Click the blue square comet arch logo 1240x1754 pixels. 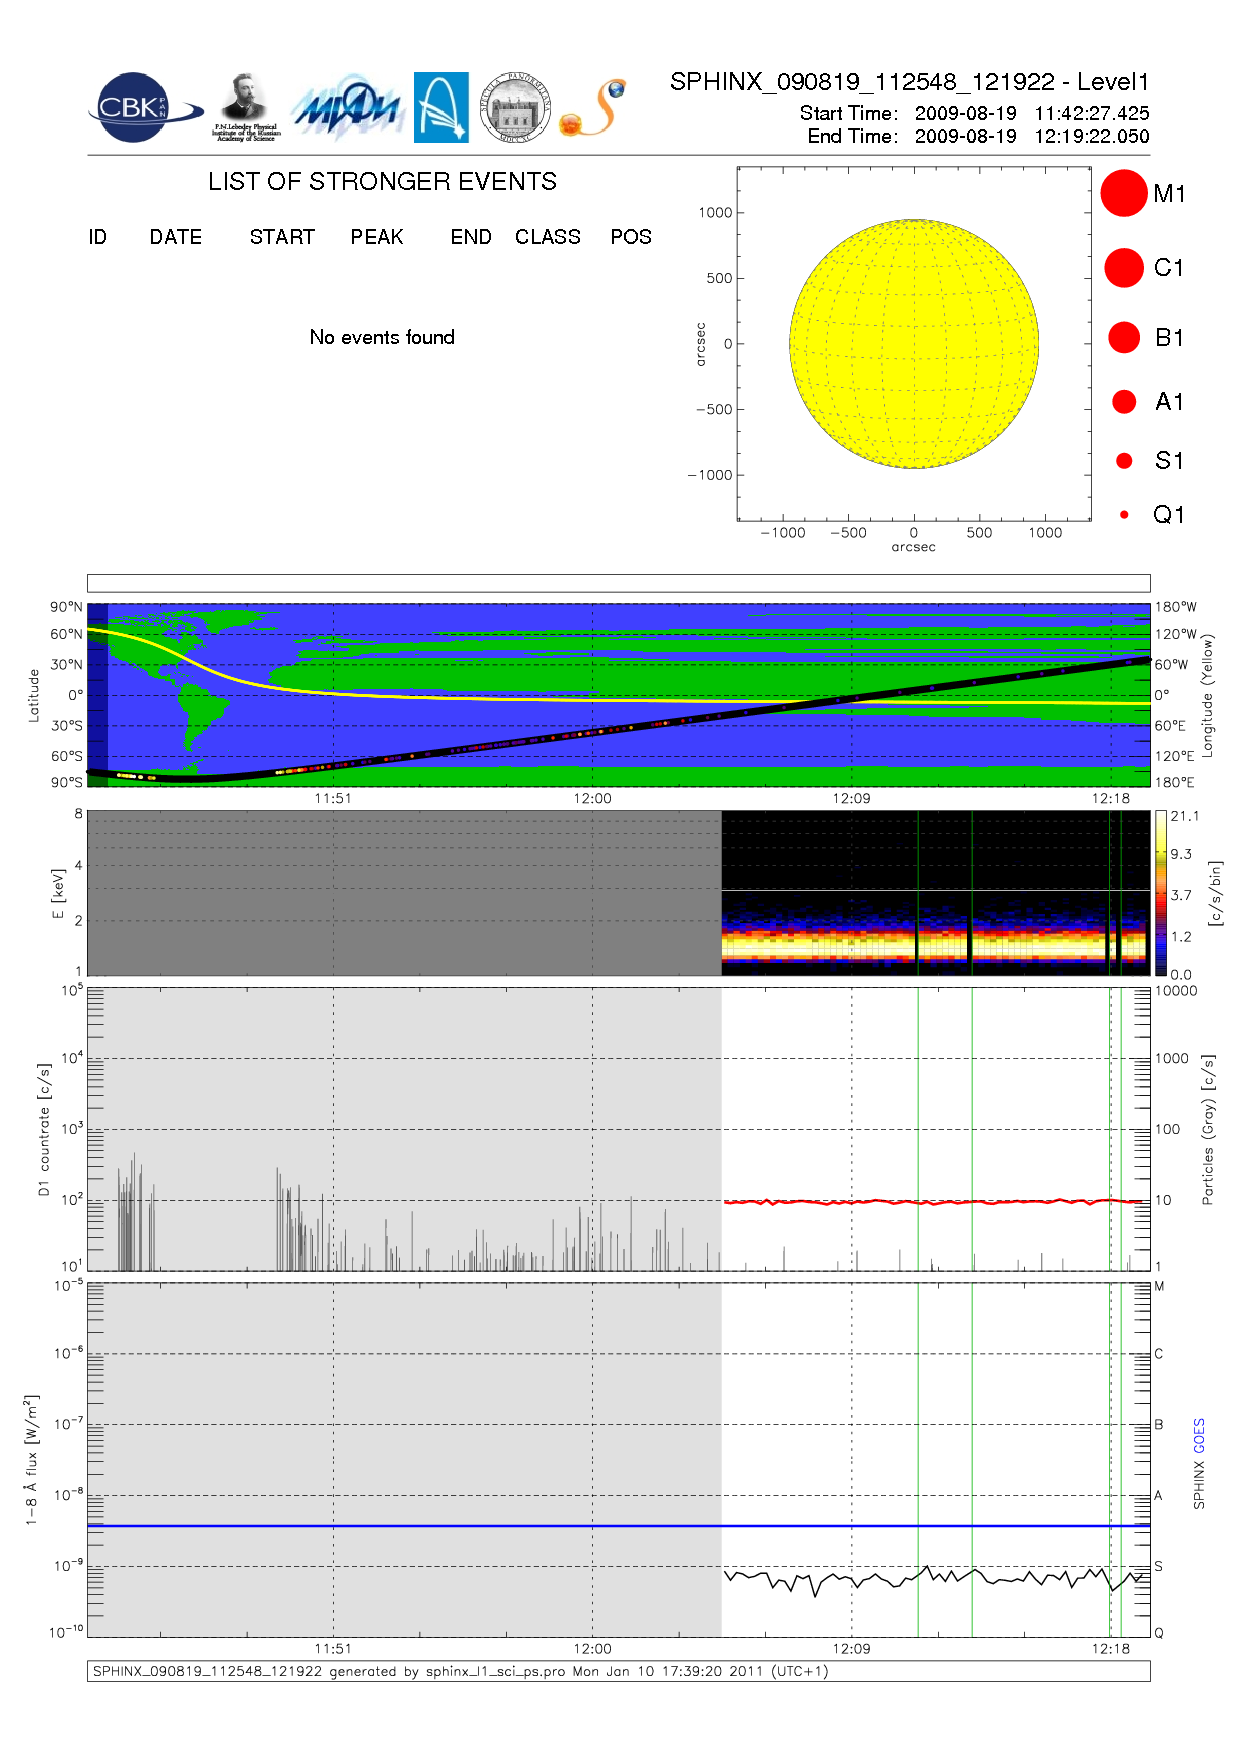(x=441, y=108)
